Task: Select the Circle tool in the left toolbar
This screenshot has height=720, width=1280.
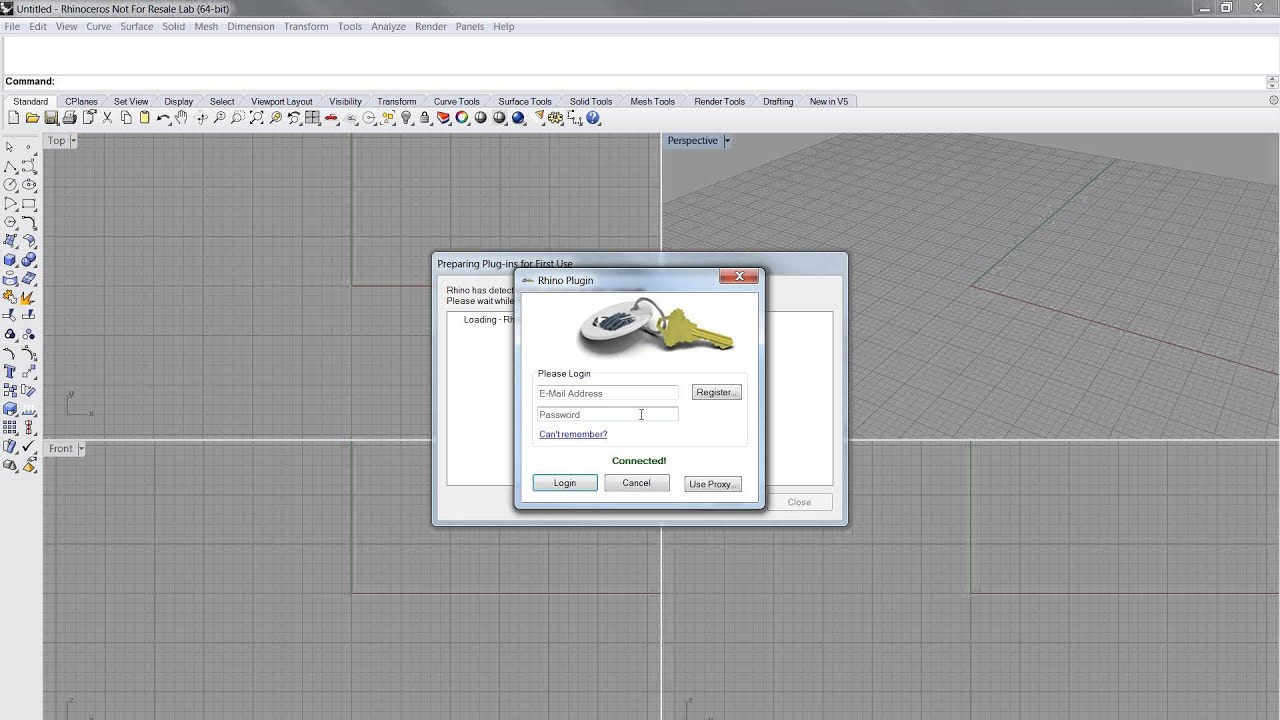Action: coord(10,184)
